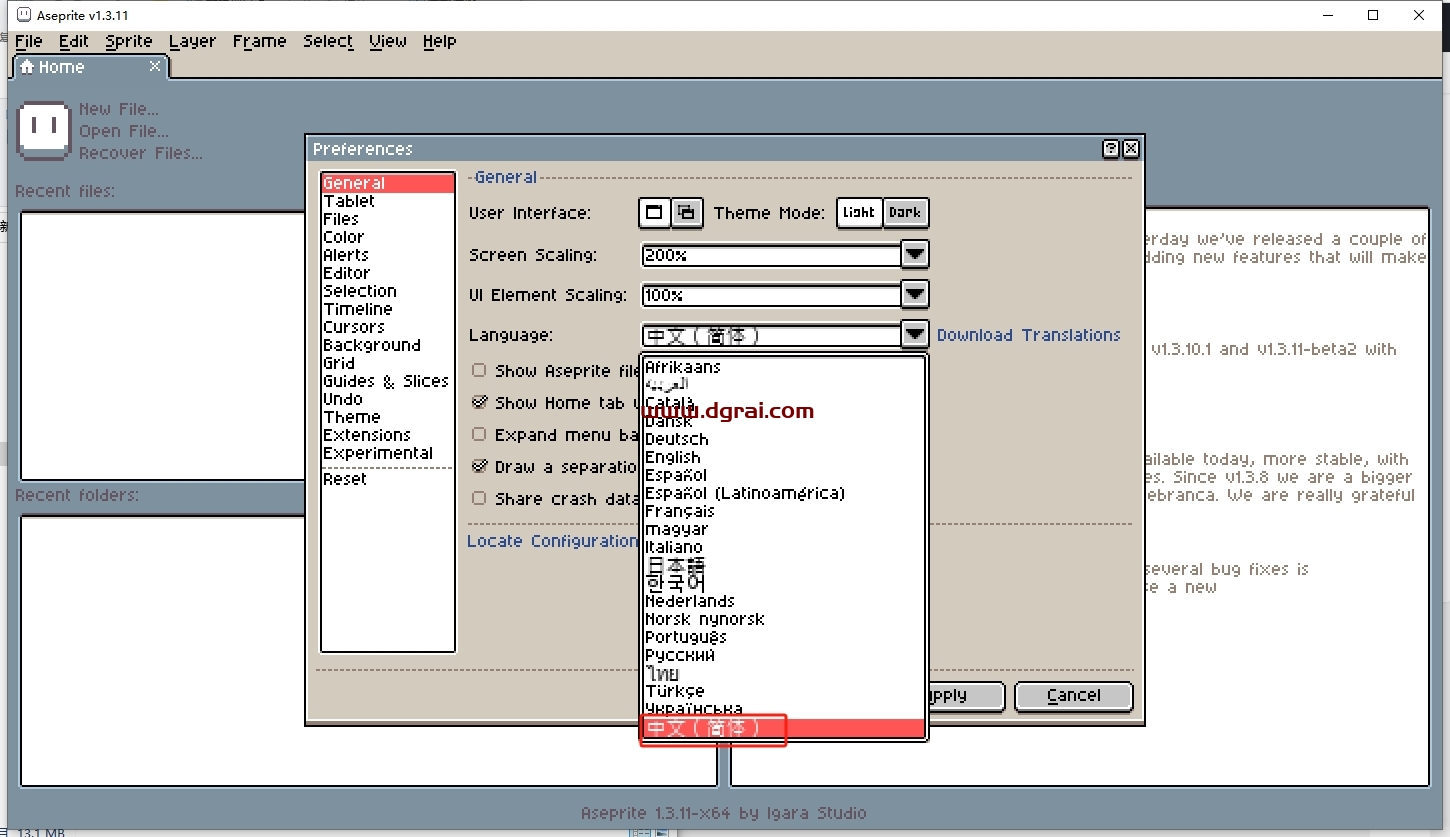Select the General preferences section

coord(388,183)
